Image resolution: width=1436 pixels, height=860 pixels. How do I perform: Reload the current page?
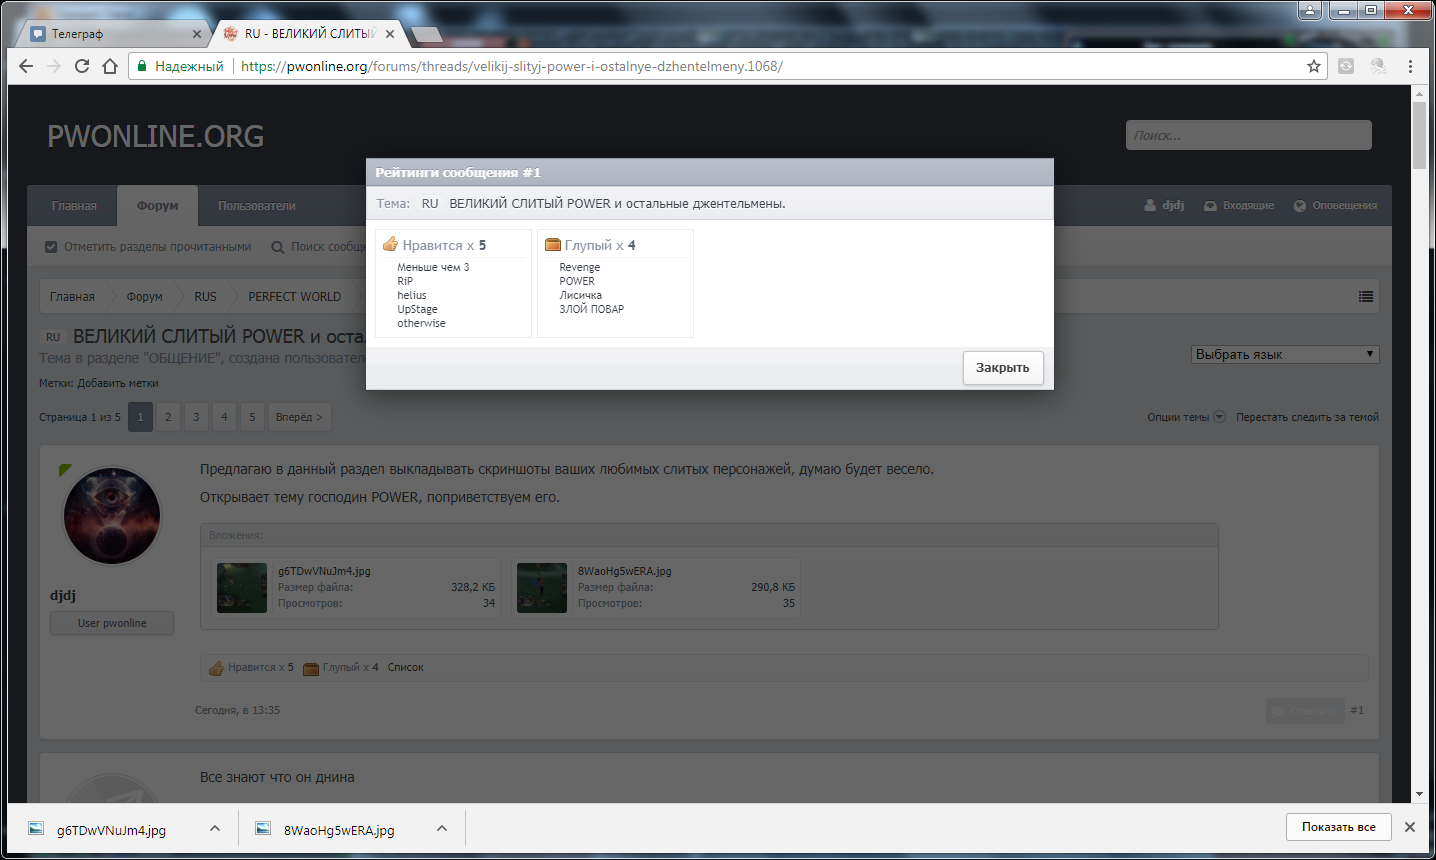pyautogui.click(x=82, y=66)
